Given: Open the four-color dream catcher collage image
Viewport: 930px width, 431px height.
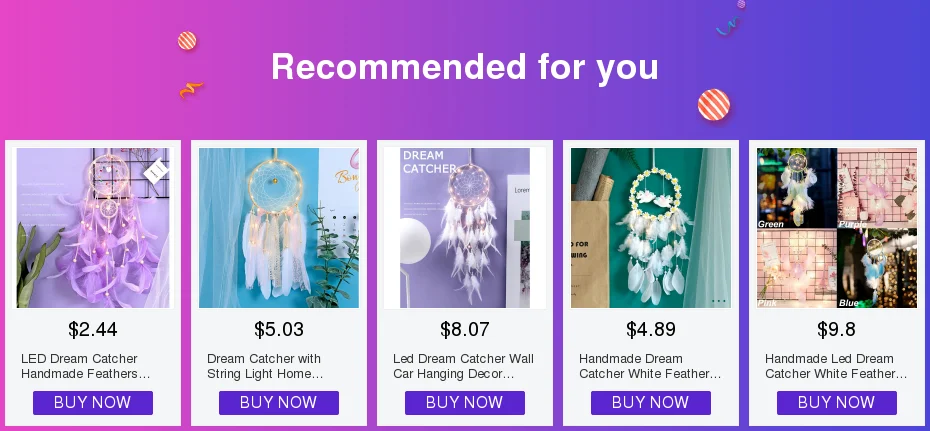Looking at the screenshot, I should coord(837,228).
